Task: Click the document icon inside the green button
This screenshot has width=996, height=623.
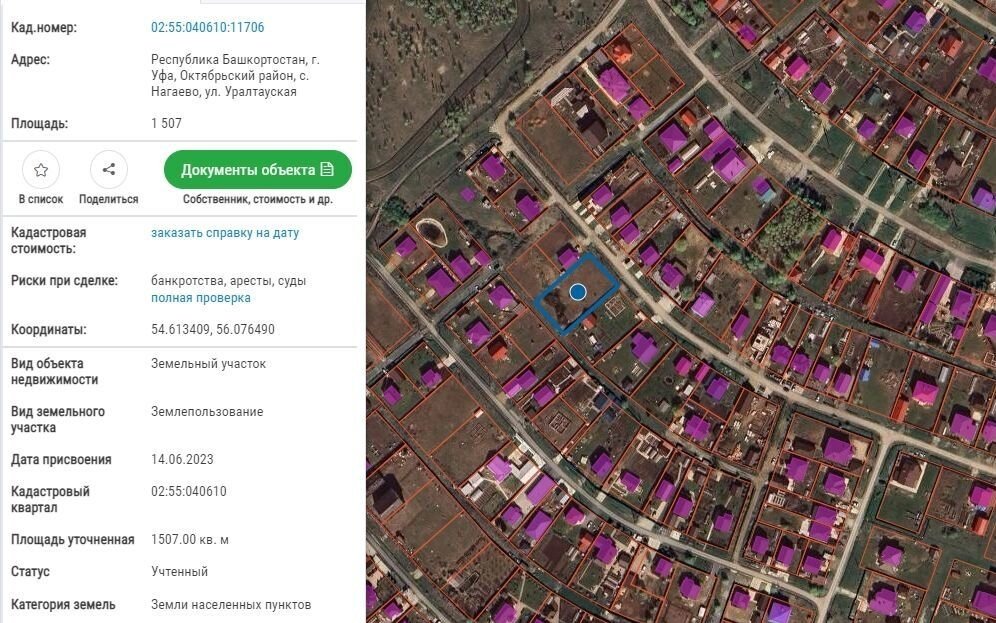Action: click(x=327, y=170)
